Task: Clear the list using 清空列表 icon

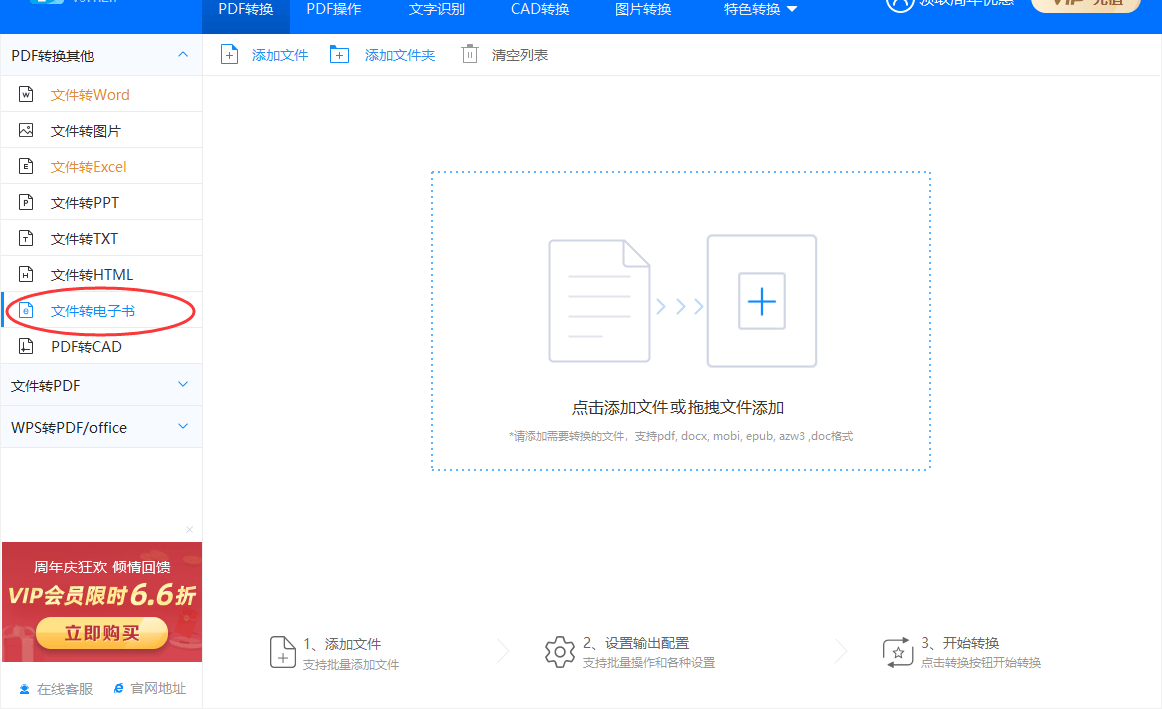Action: 470,54
